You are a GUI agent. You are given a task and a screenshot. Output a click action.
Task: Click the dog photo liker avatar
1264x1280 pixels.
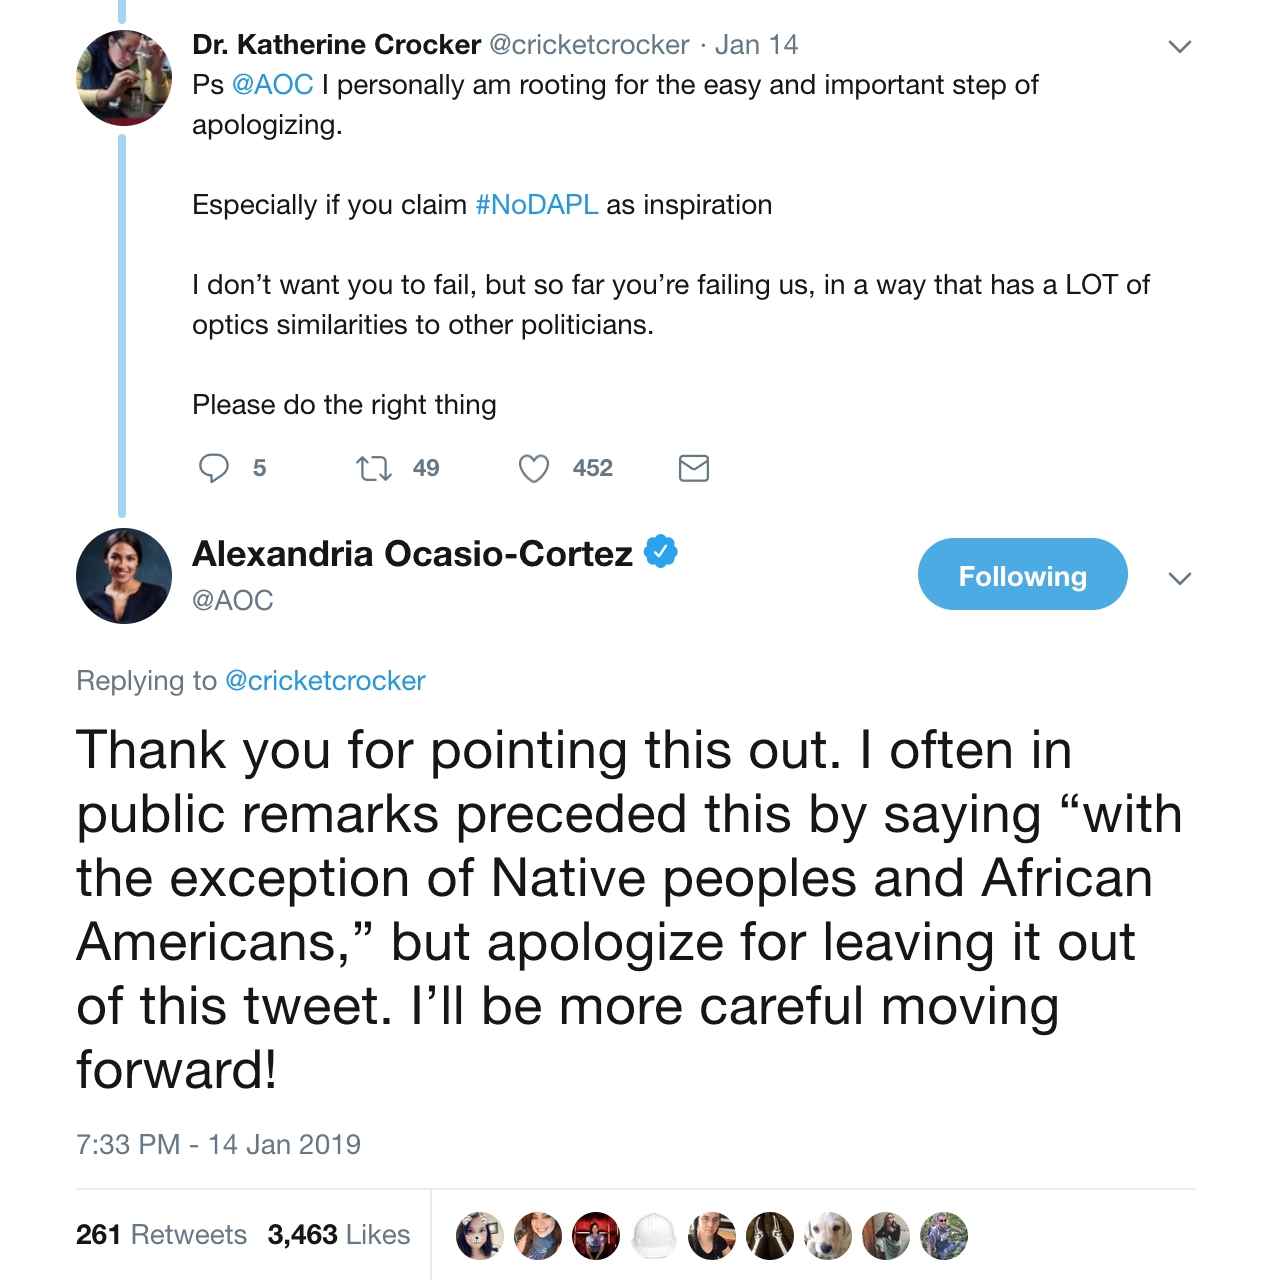pyautogui.click(x=828, y=1236)
